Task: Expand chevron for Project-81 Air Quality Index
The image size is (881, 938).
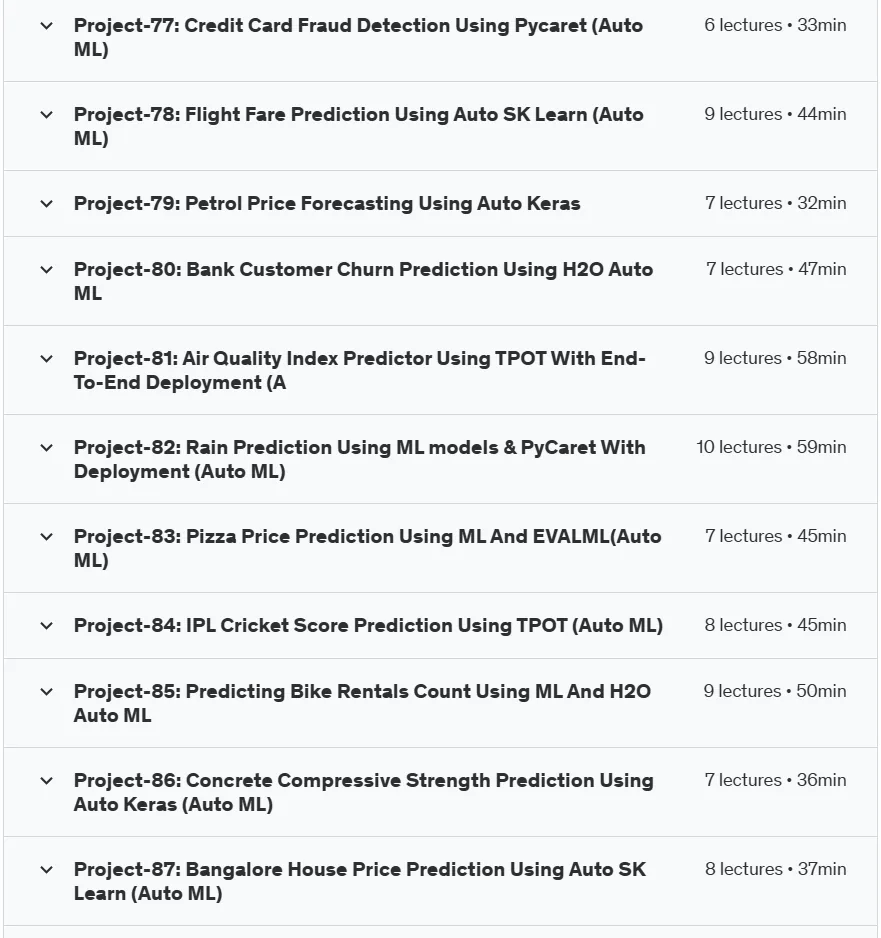Action: [47, 359]
